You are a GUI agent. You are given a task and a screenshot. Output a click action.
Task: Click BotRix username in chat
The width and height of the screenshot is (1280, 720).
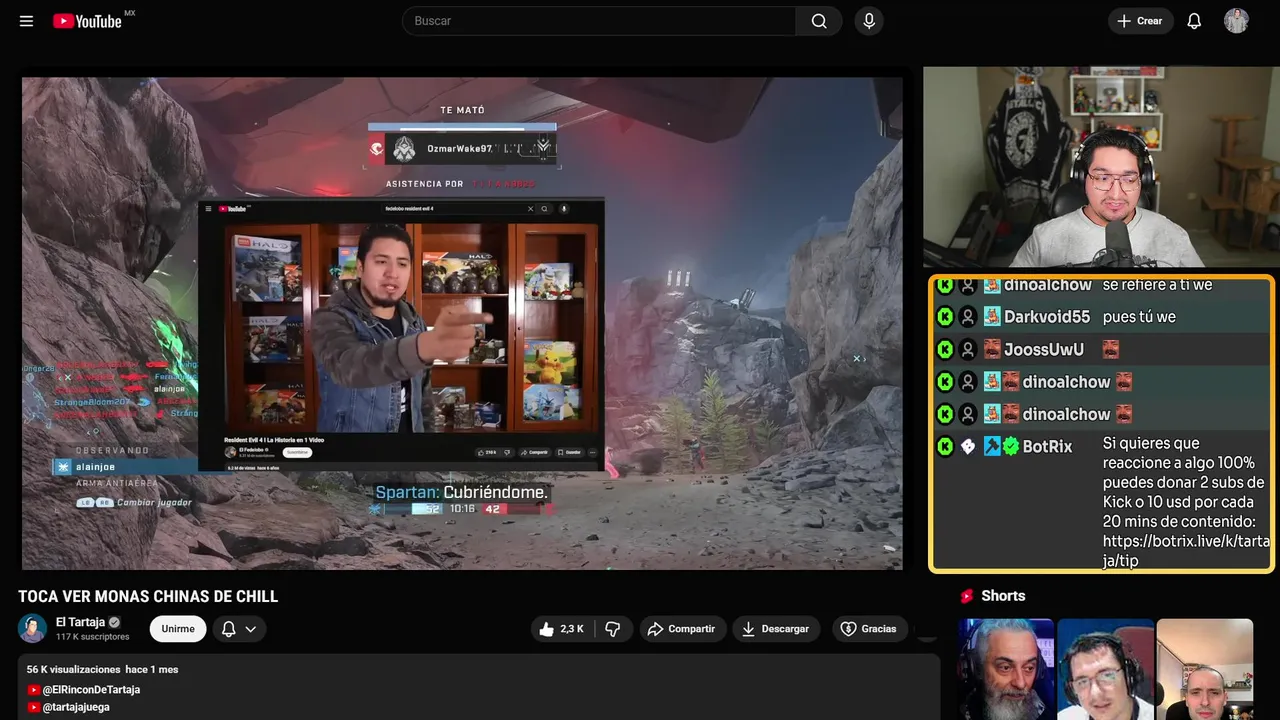[1048, 446]
